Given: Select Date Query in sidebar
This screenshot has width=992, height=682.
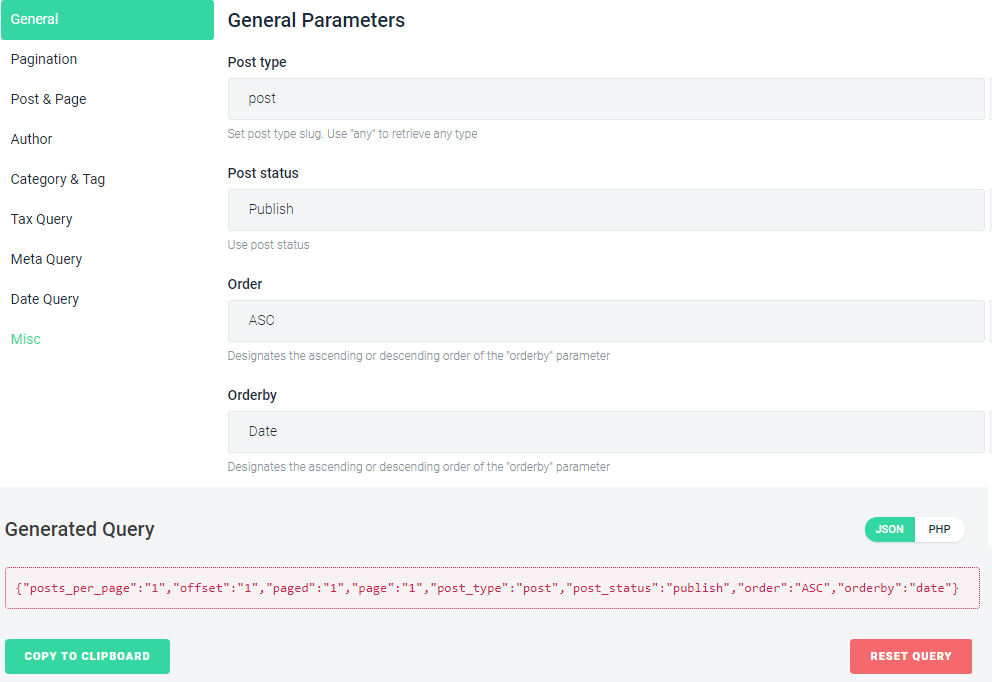Looking at the screenshot, I should [x=45, y=299].
